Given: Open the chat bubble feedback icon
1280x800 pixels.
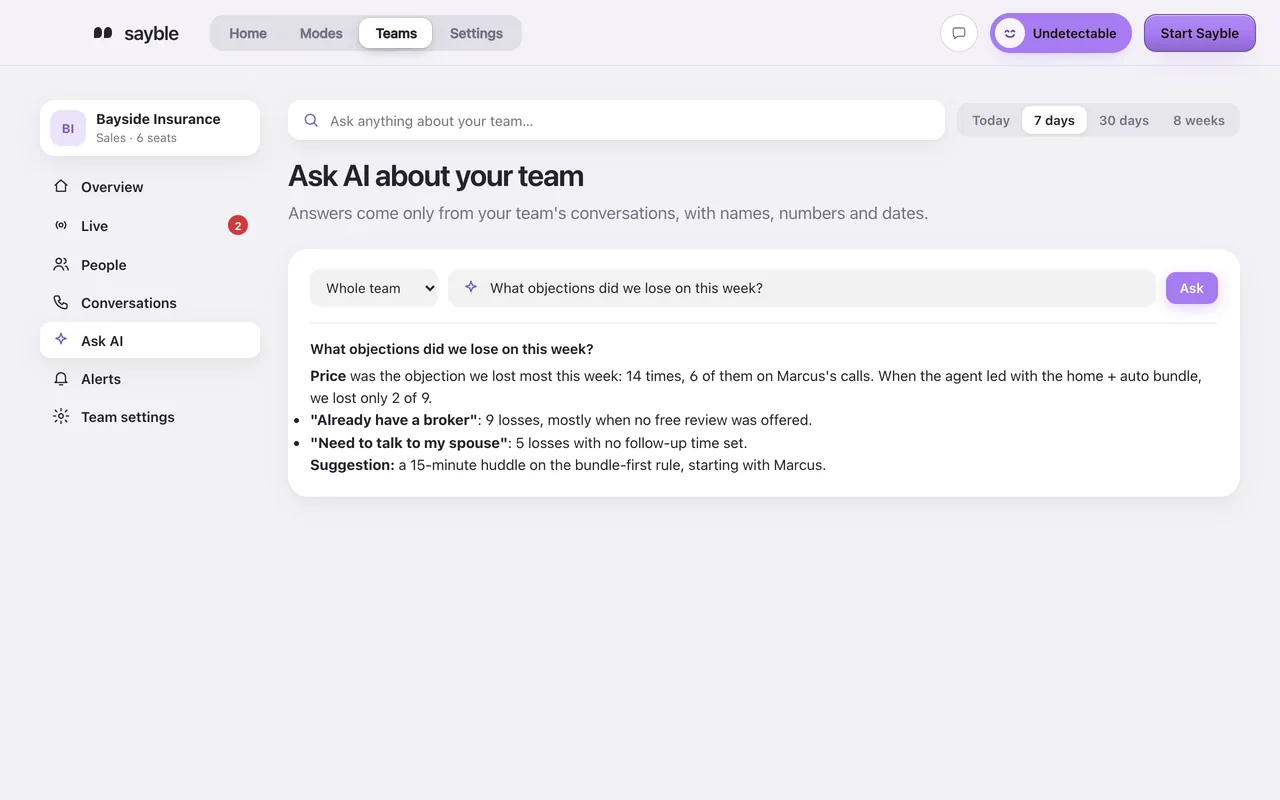Looking at the screenshot, I should 959,33.
